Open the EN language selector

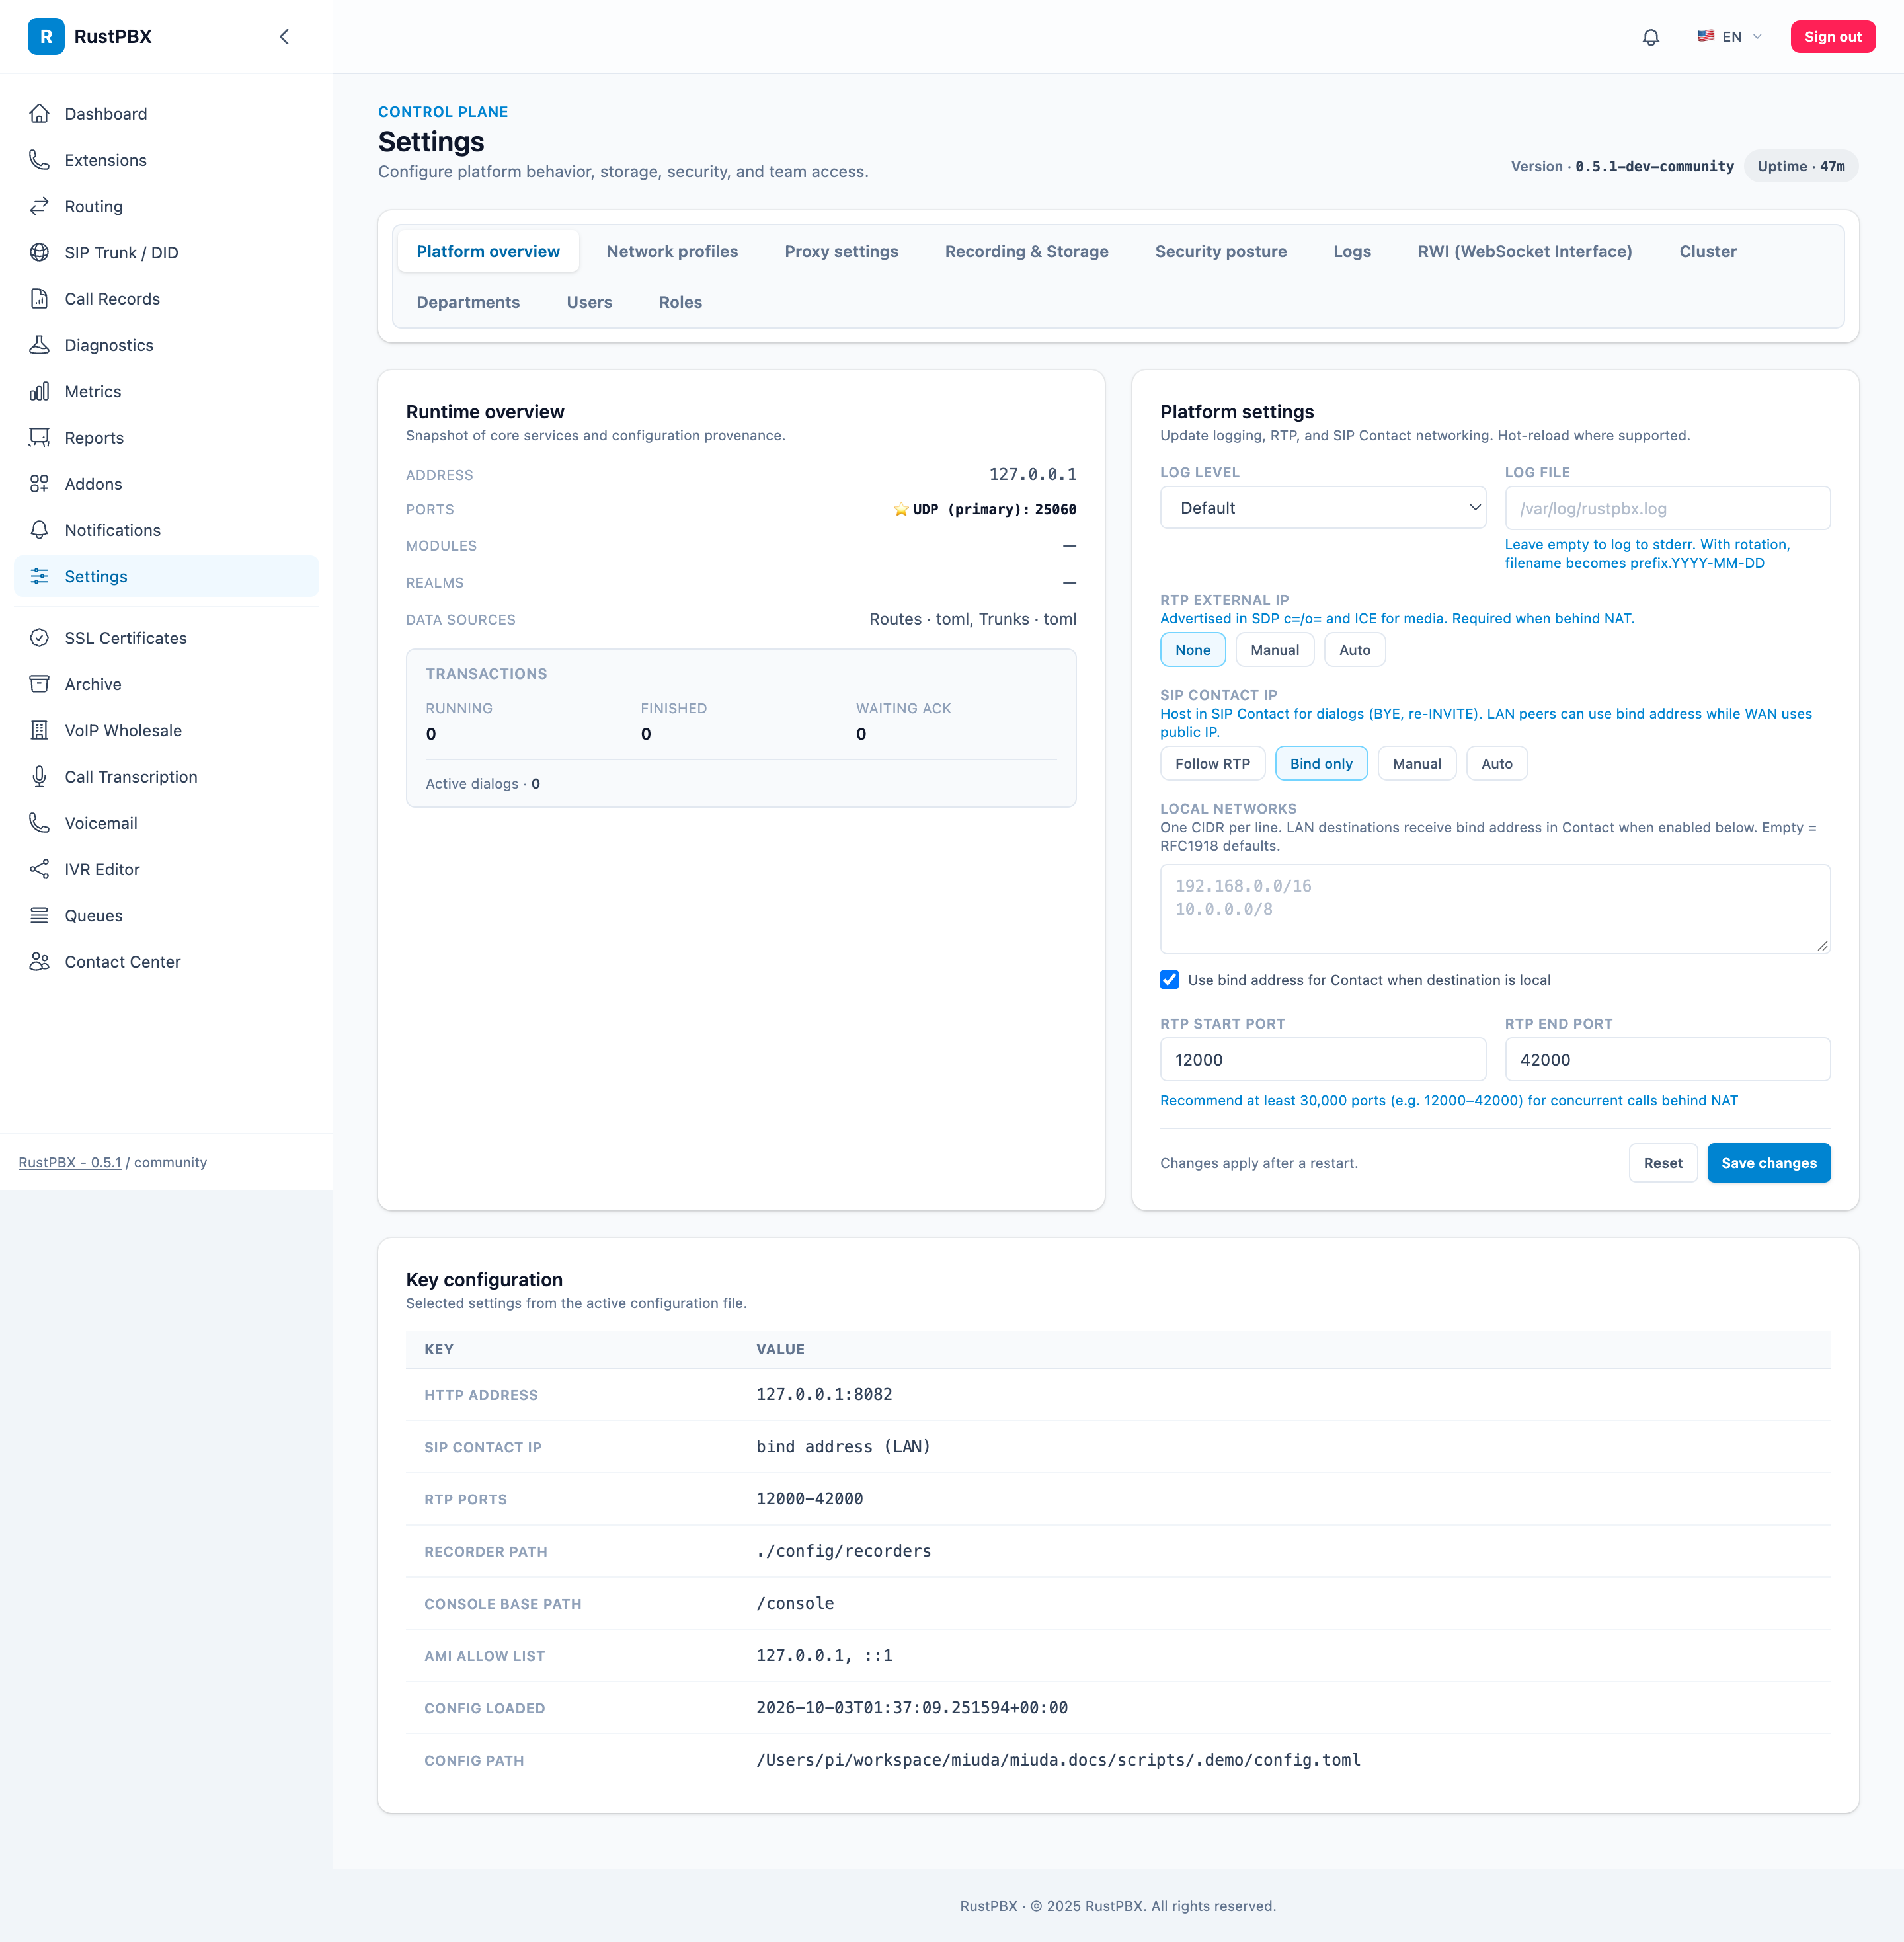(1729, 37)
